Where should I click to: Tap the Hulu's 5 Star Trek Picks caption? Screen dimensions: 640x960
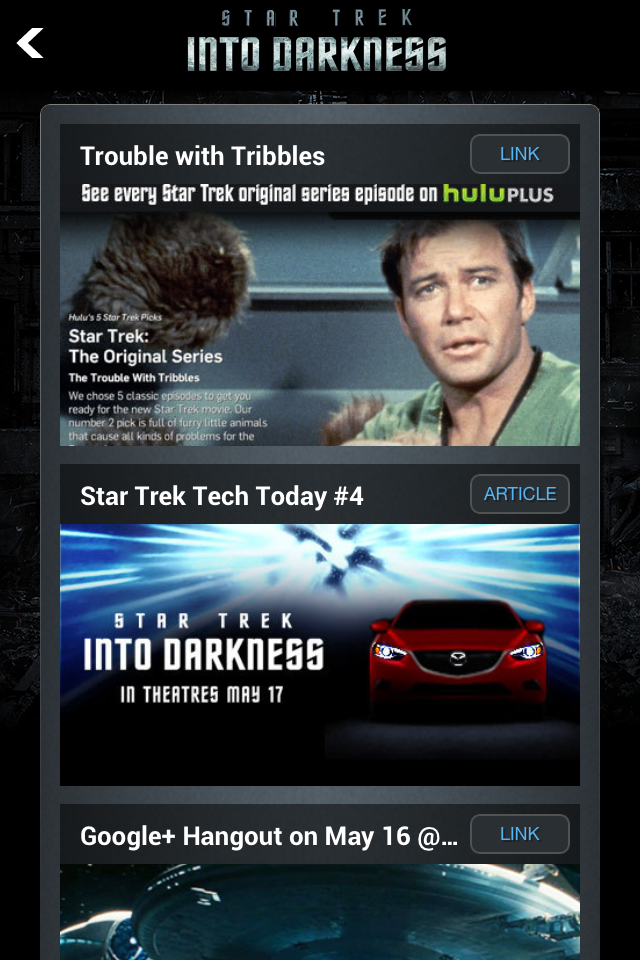tap(115, 317)
